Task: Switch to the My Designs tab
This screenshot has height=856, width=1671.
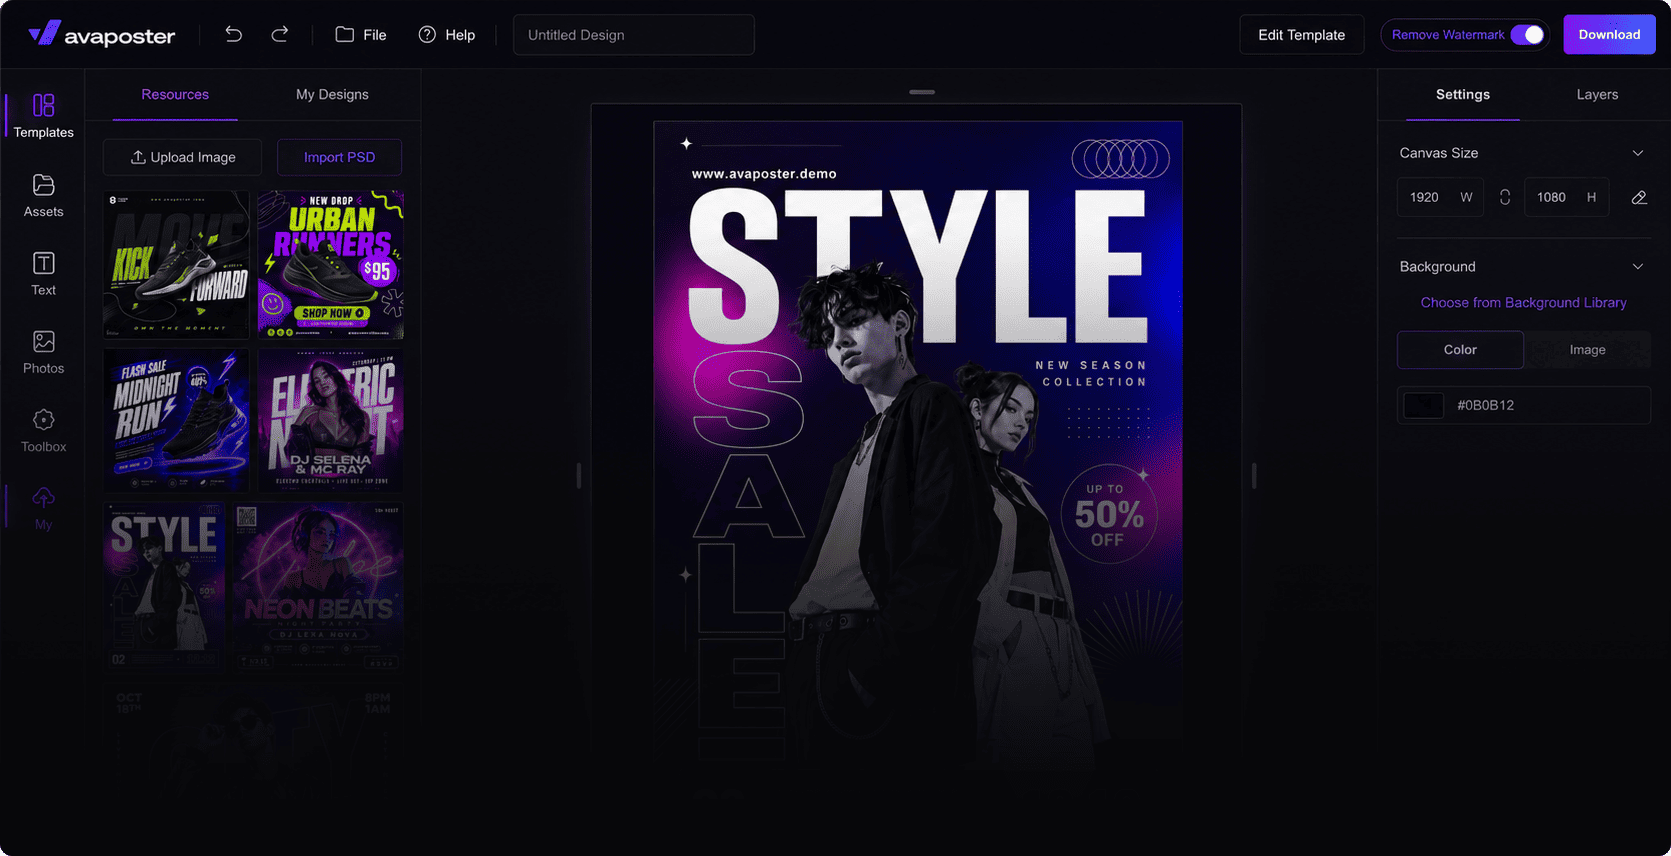Action: click(x=332, y=95)
